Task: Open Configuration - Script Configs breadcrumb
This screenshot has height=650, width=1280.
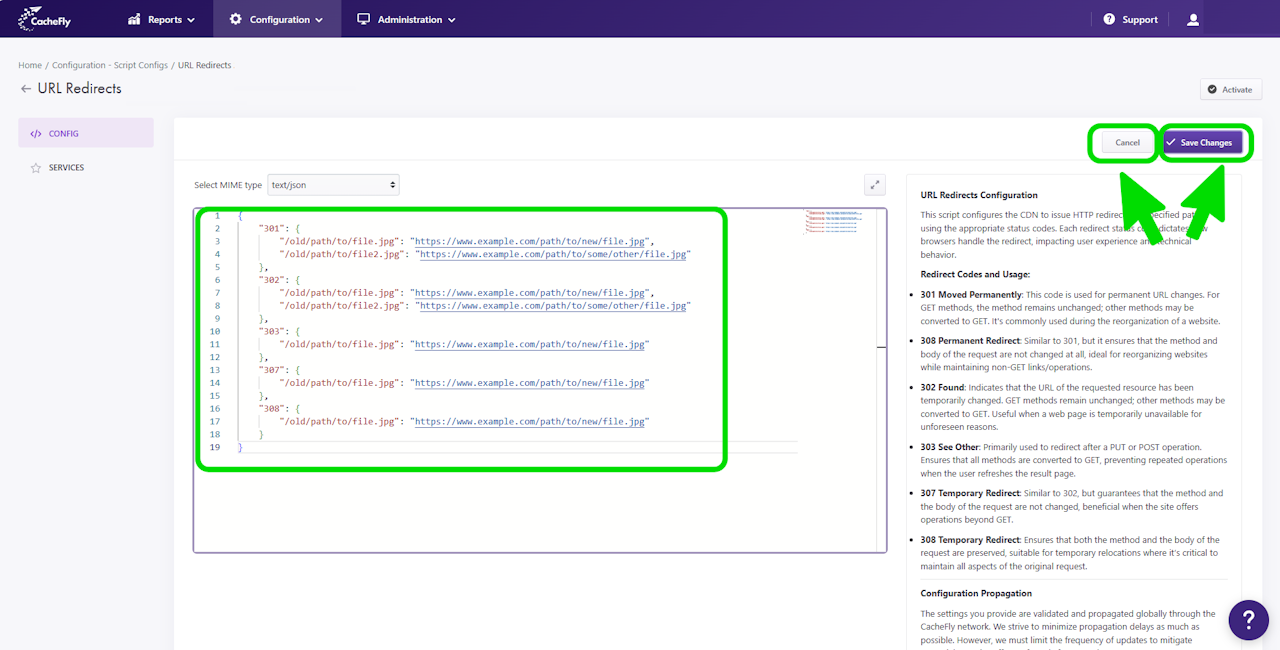Action: click(x=110, y=65)
